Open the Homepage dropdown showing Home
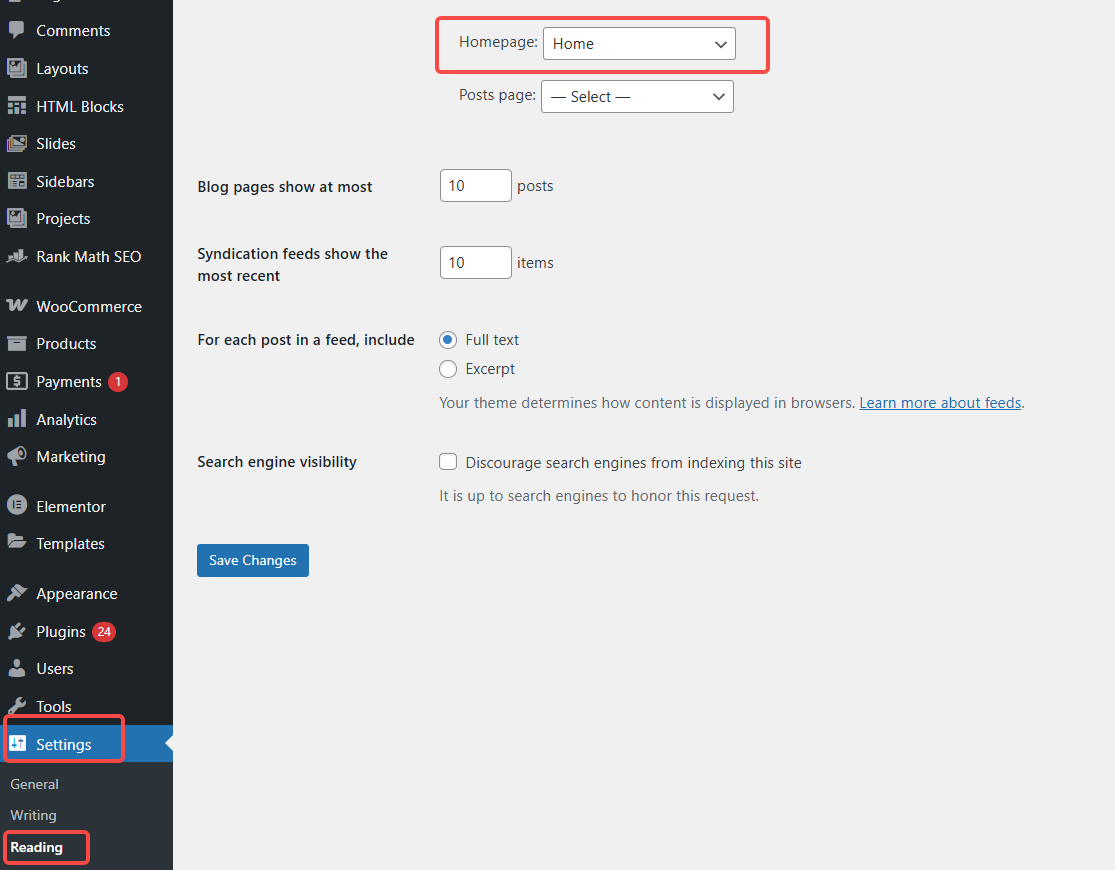Image resolution: width=1115 pixels, height=870 pixels. point(639,44)
